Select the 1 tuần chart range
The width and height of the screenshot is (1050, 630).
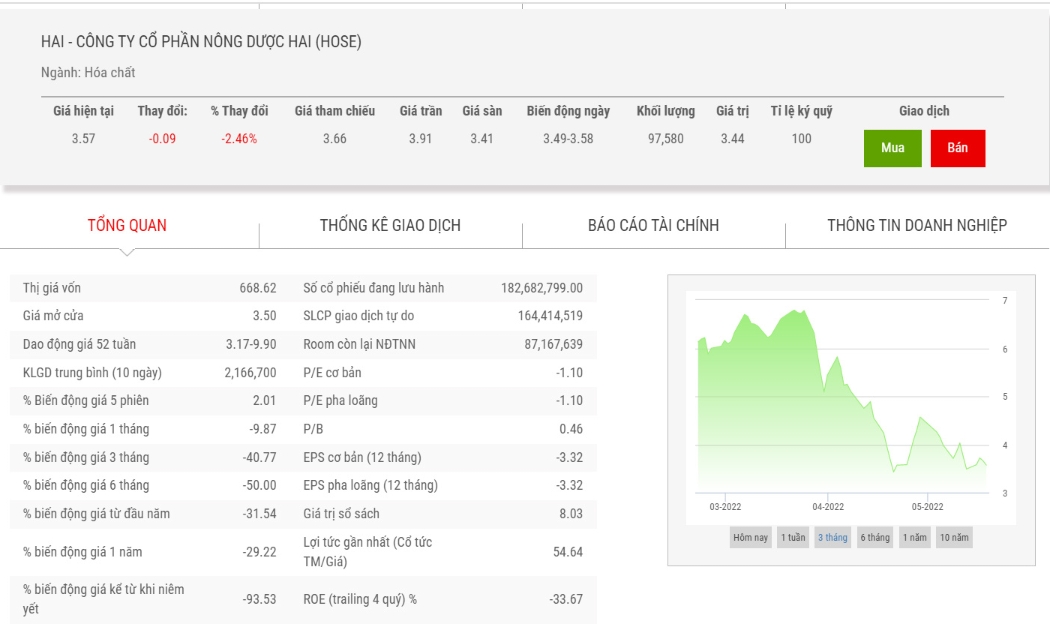point(793,537)
